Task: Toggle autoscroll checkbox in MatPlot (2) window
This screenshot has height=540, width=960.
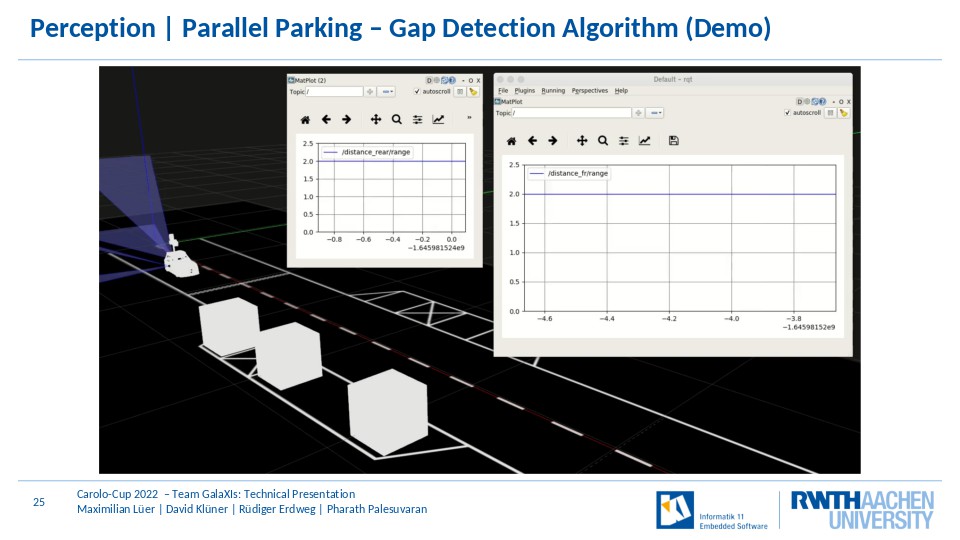Action: pos(417,92)
